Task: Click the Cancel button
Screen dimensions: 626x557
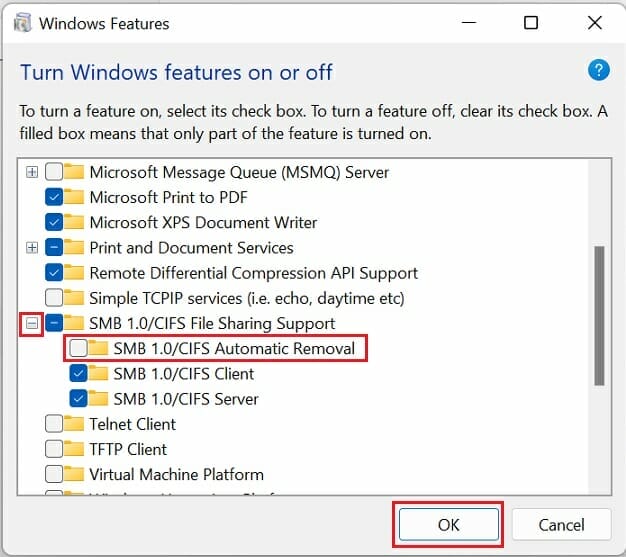Action: point(561,524)
